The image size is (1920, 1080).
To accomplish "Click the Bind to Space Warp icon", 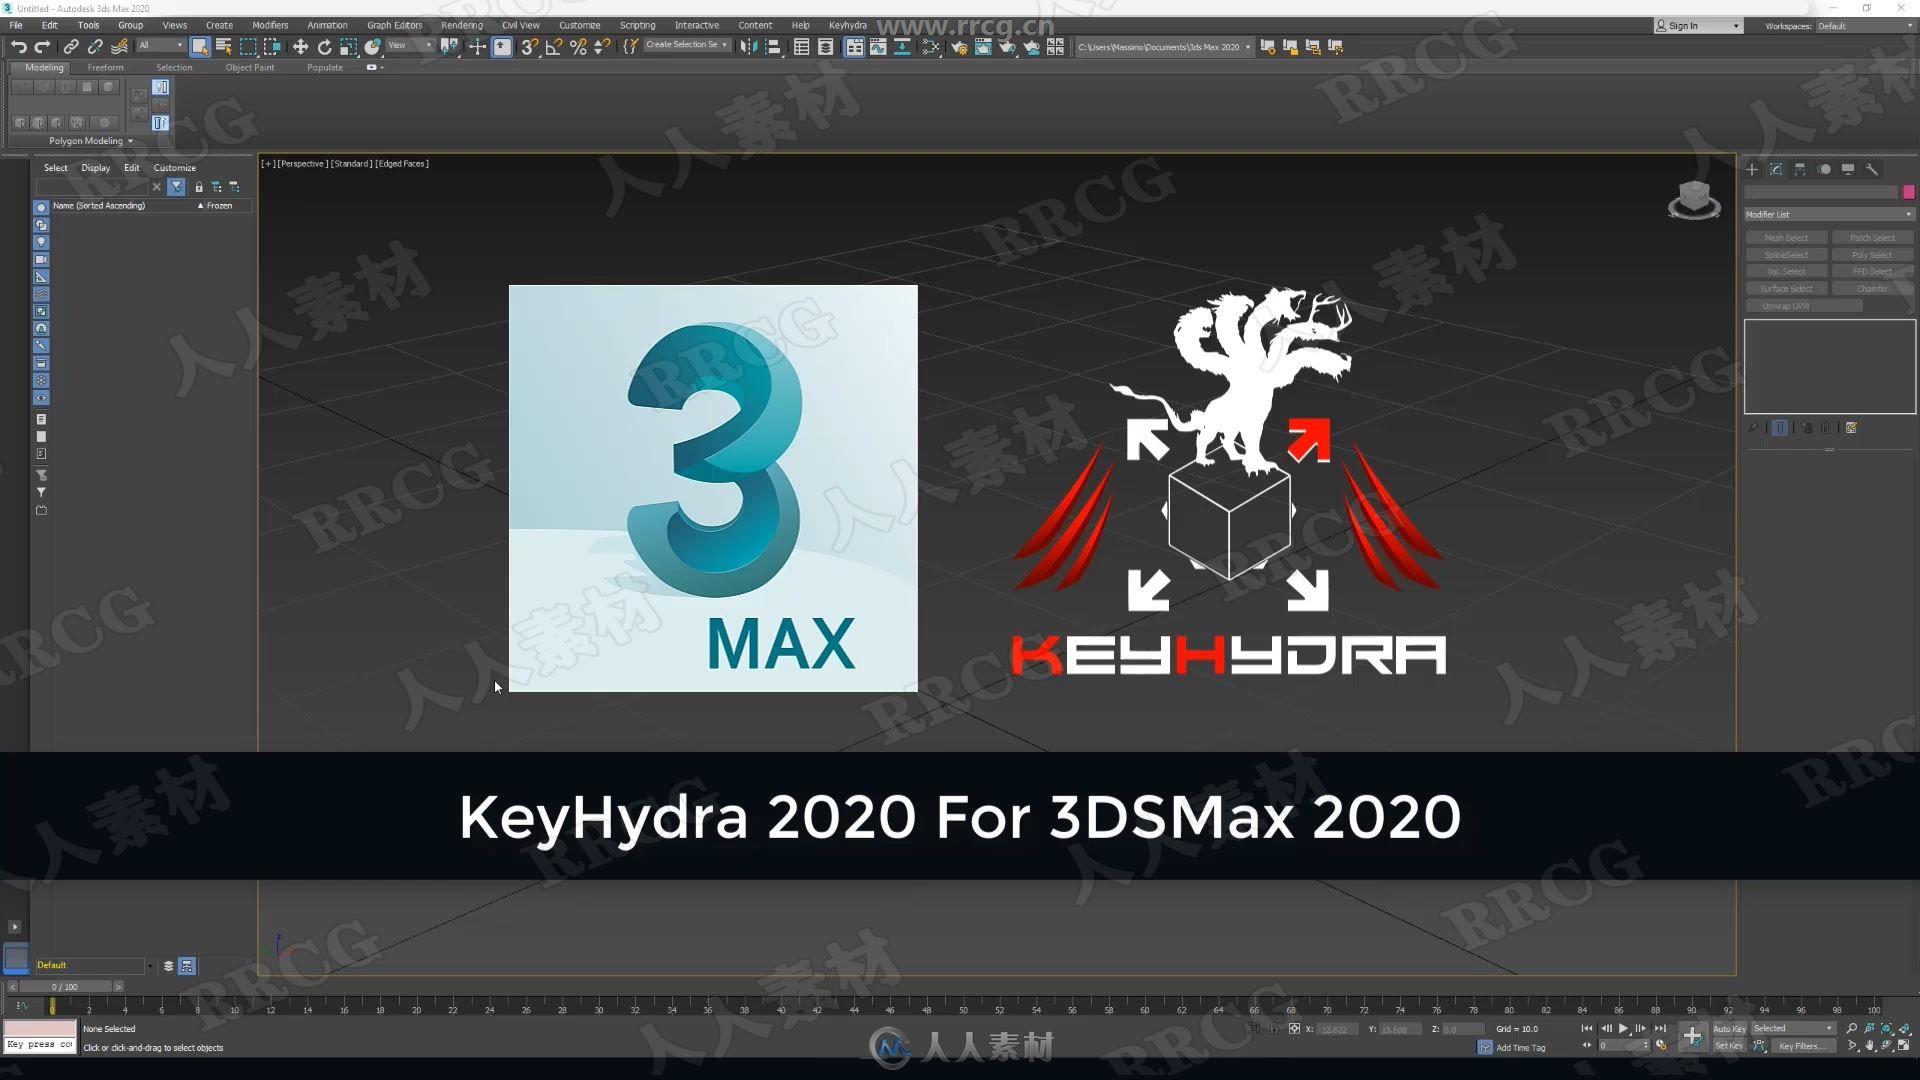I will (119, 47).
